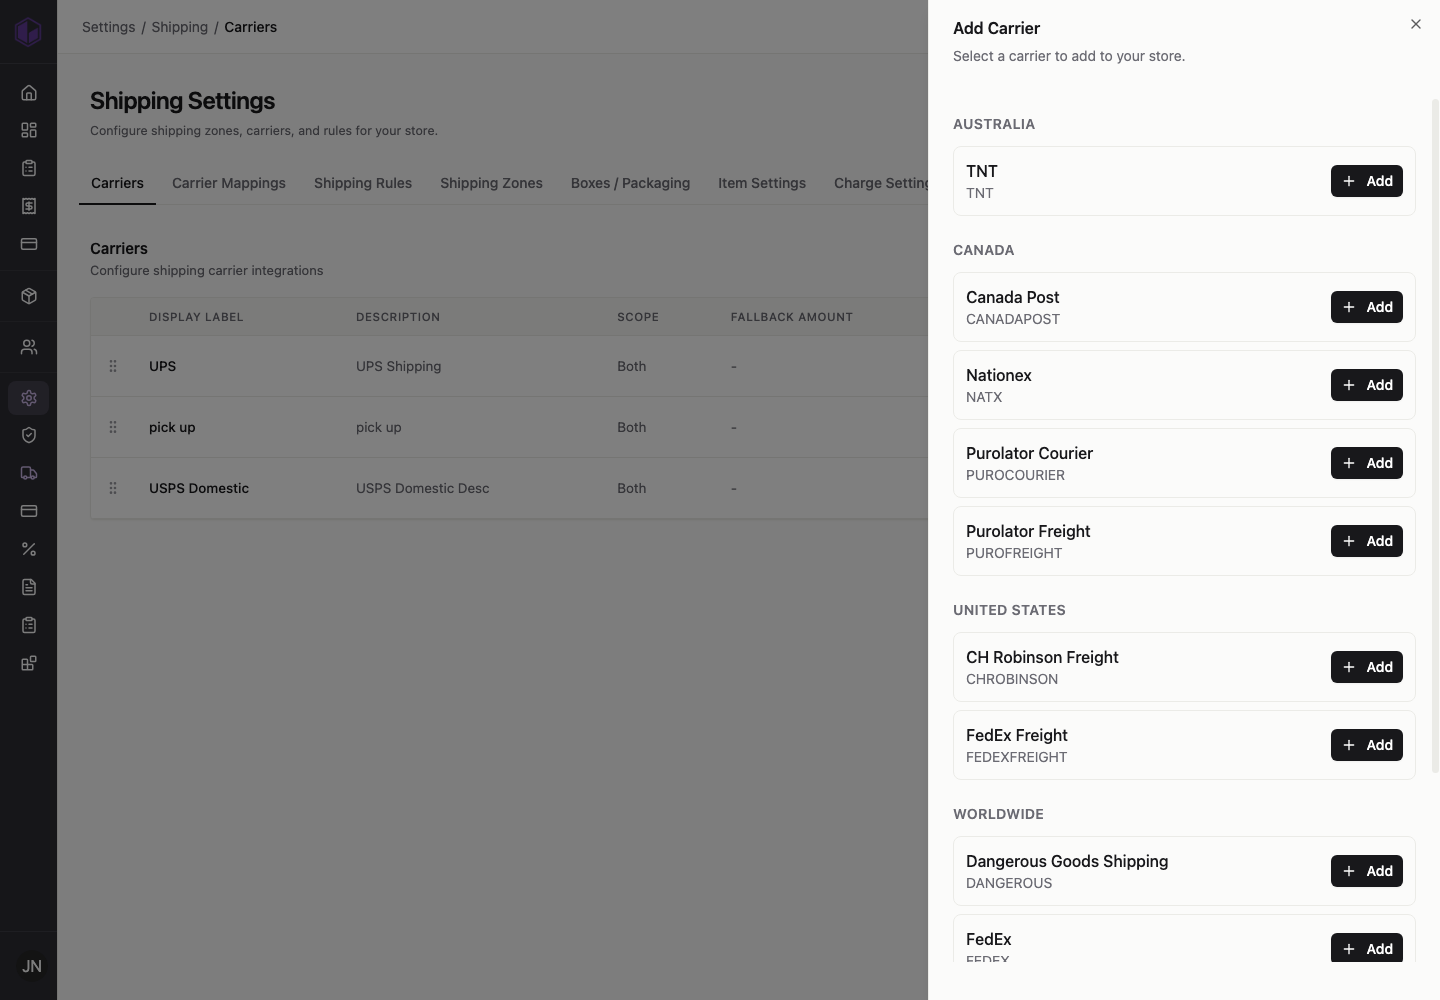Open the dollar receipt icon in sidebar

[29, 206]
